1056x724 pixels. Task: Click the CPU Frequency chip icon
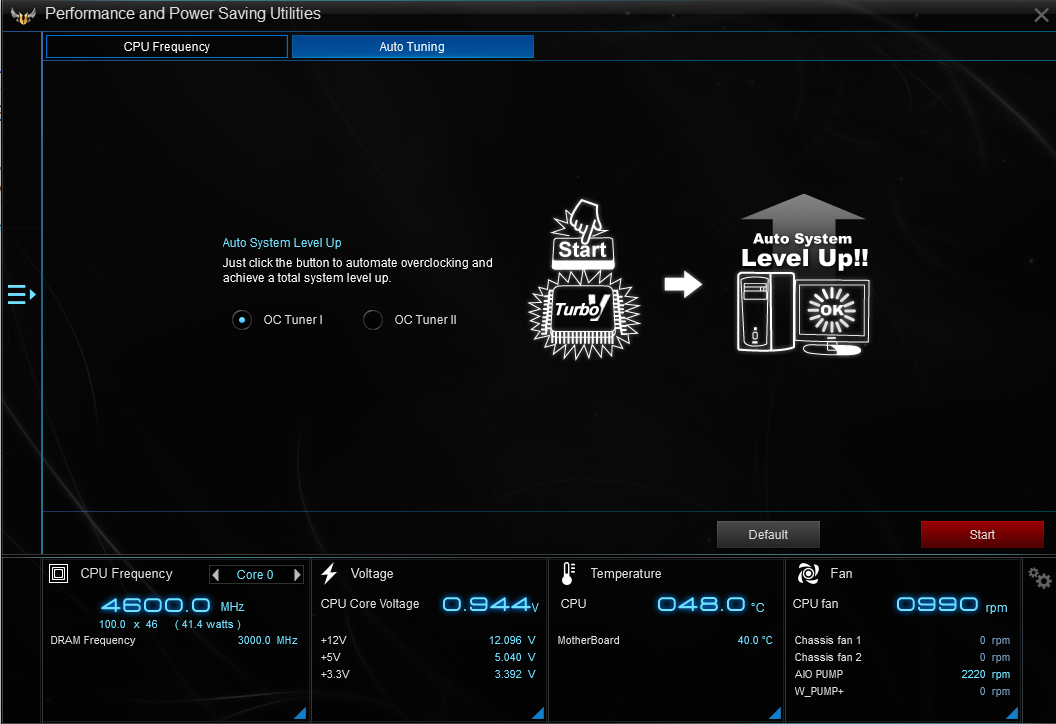point(59,573)
